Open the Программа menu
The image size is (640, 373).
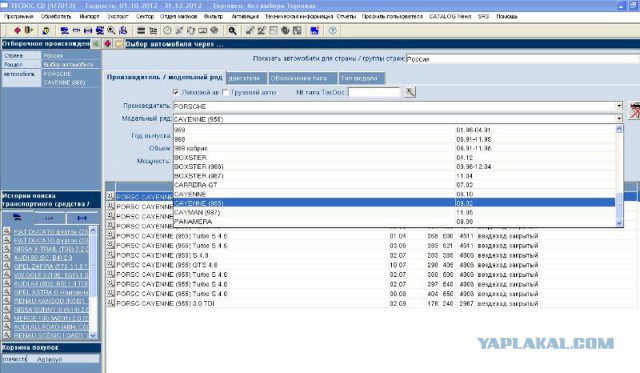pyautogui.click(x=19, y=16)
